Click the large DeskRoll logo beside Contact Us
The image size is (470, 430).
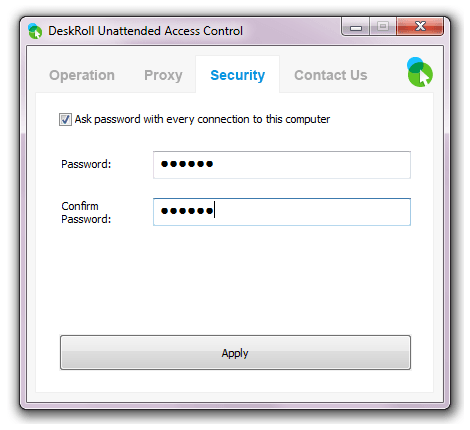click(x=420, y=72)
